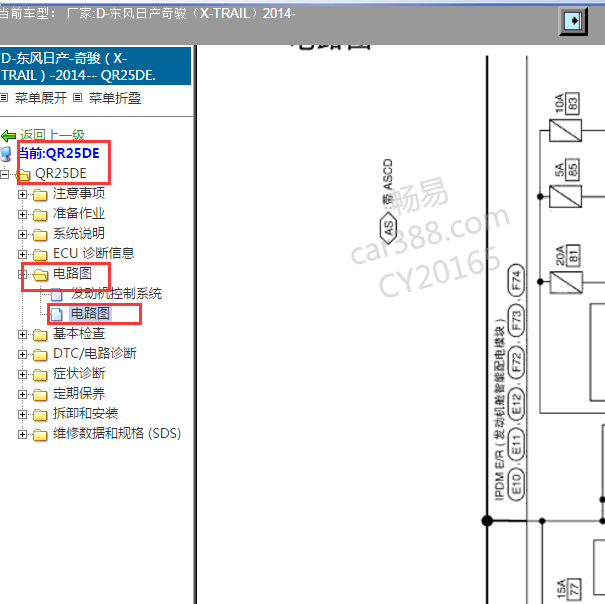The height and width of the screenshot is (604, 605).
Task: Click the F74 connector label in diagram
Action: pyautogui.click(x=516, y=281)
